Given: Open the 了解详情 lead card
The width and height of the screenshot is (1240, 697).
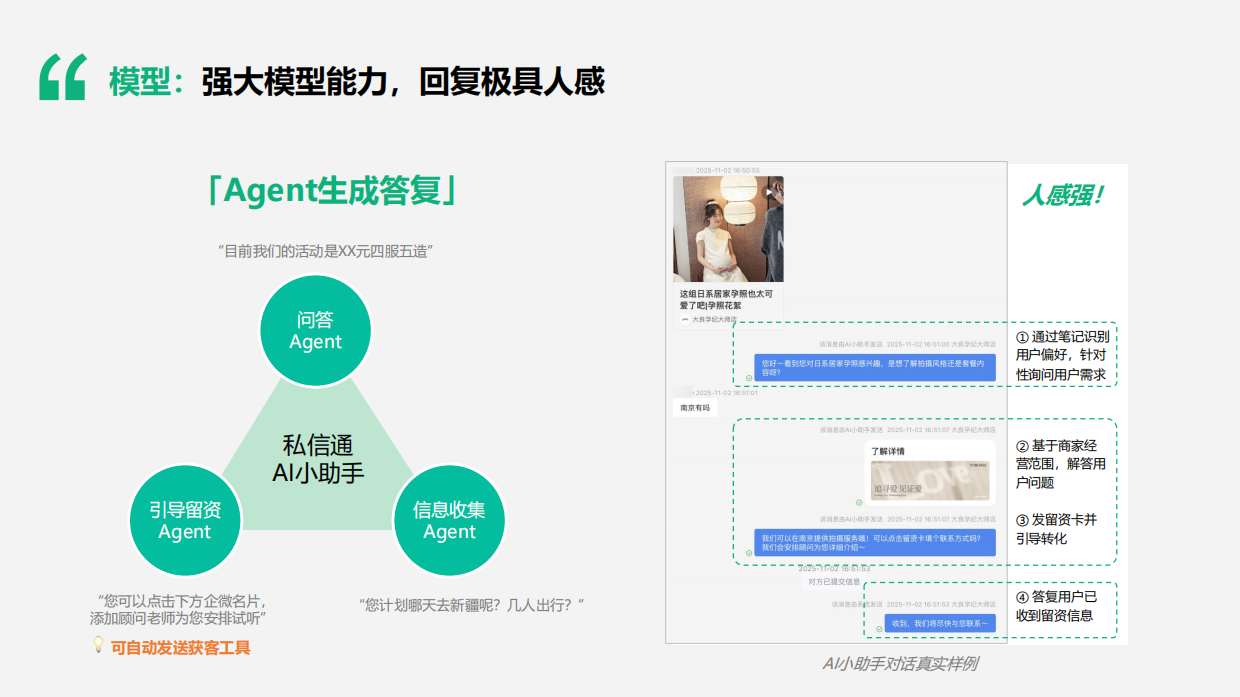Looking at the screenshot, I should click(x=930, y=474).
